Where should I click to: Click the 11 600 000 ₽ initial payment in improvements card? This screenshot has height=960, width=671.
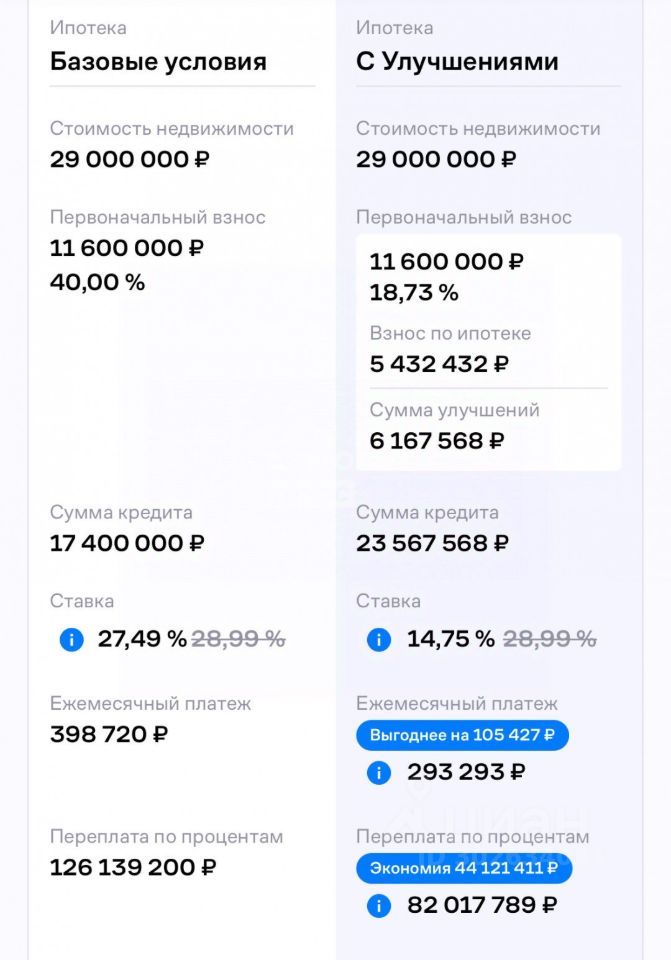pos(446,261)
